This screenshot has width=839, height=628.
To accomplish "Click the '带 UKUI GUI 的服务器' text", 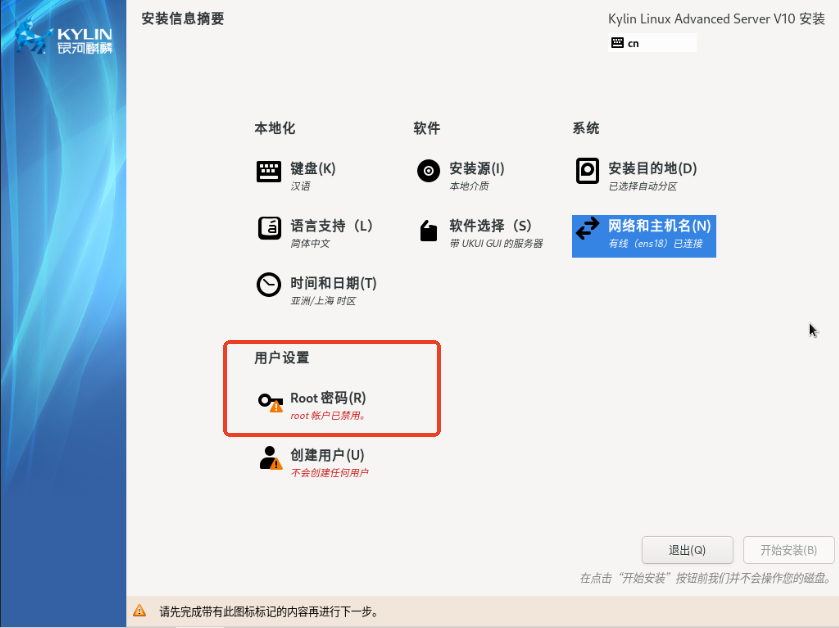I will point(496,243).
